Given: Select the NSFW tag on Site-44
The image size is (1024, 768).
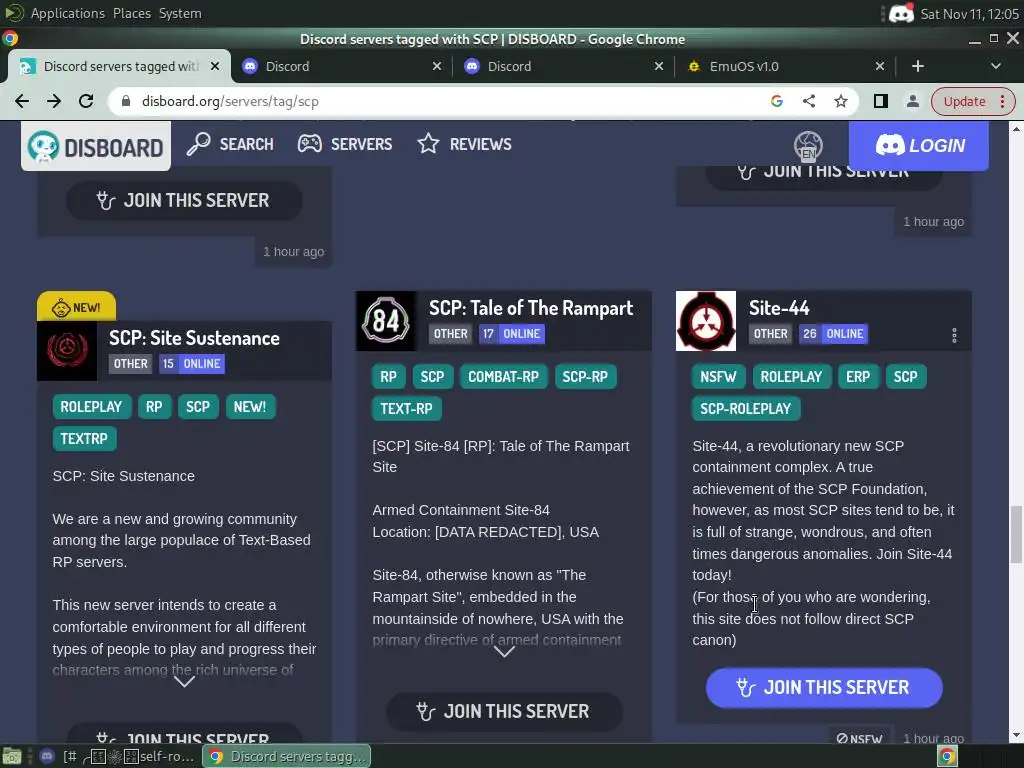Looking at the screenshot, I should click(718, 377).
